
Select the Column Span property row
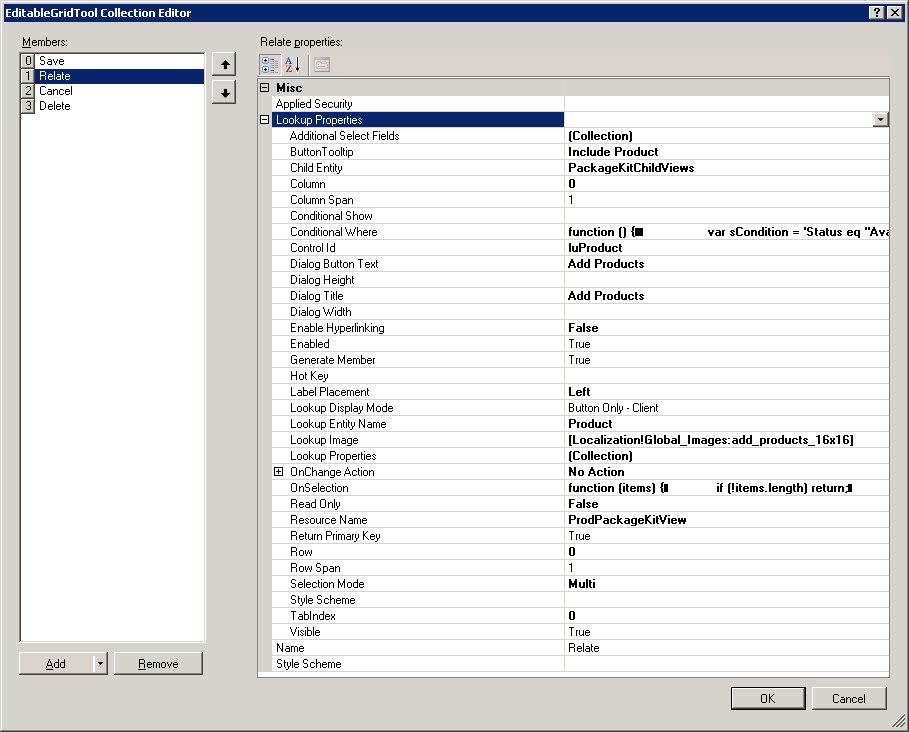point(580,200)
